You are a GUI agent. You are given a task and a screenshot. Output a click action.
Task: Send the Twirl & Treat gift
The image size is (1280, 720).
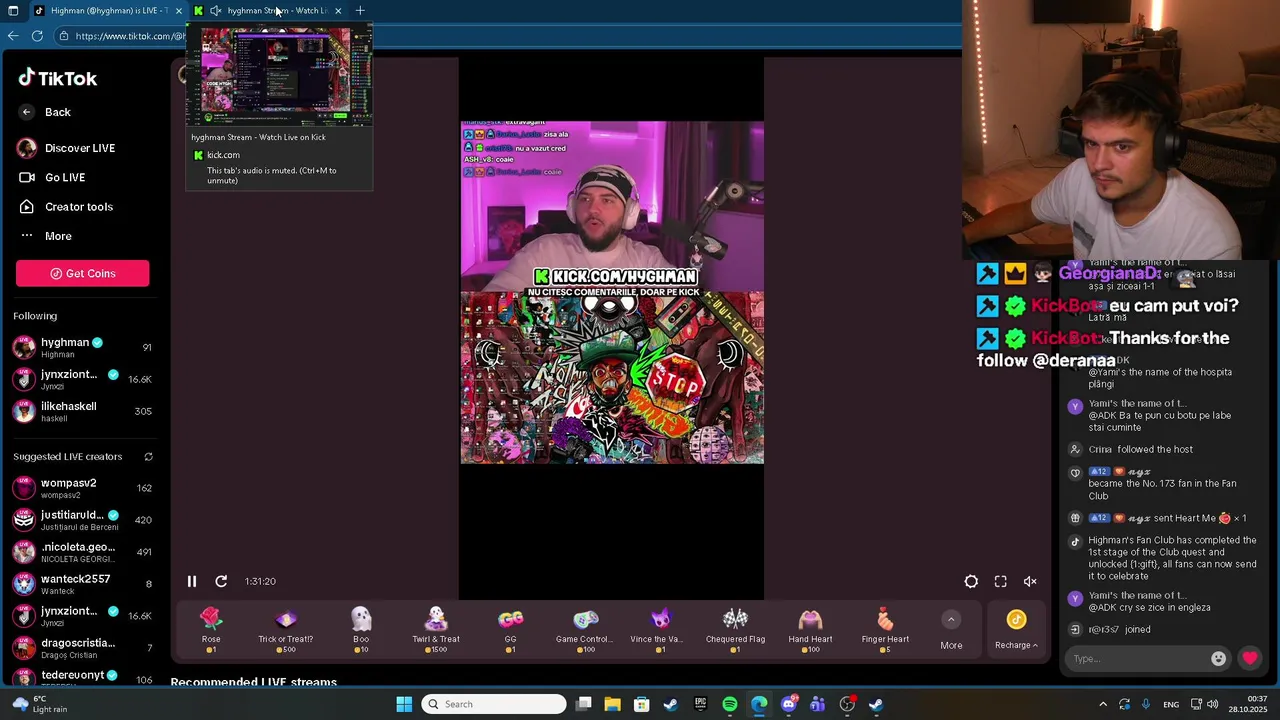pyautogui.click(x=436, y=630)
